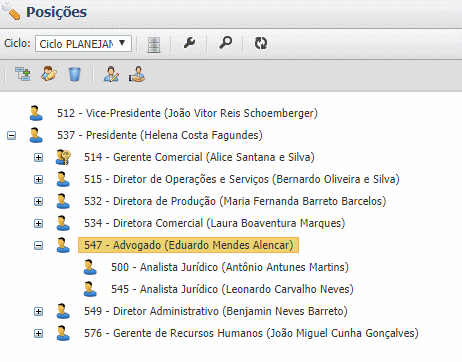Select 500 - Analista Jurídico Antônio item

(230, 267)
